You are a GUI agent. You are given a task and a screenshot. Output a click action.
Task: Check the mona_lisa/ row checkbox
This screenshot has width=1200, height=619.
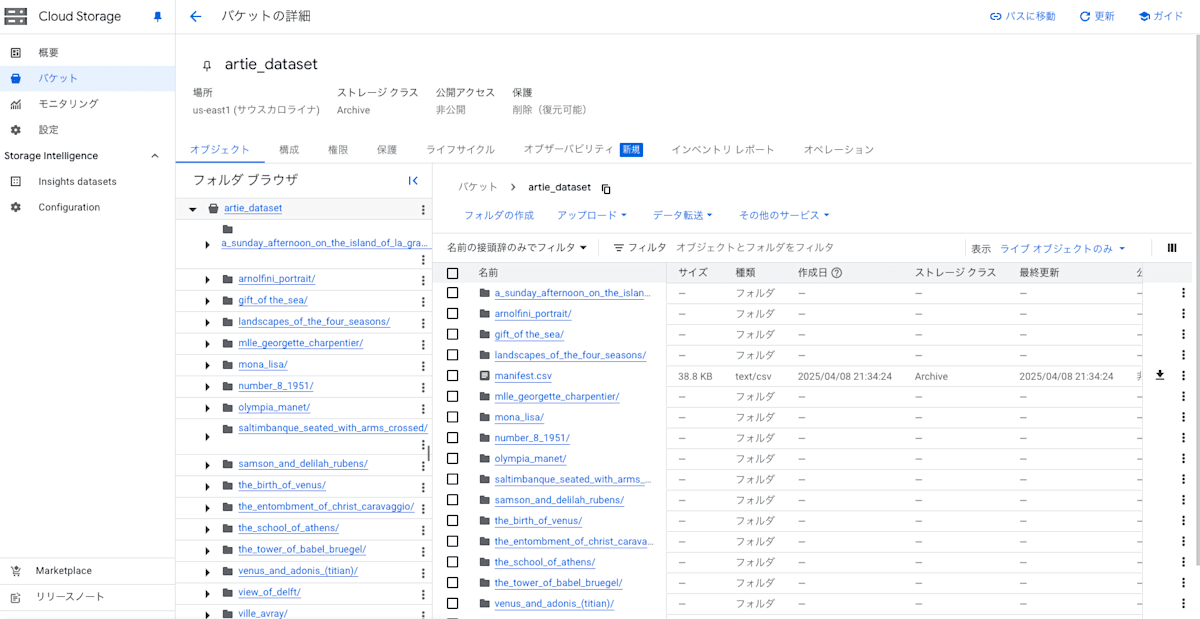[x=453, y=417]
